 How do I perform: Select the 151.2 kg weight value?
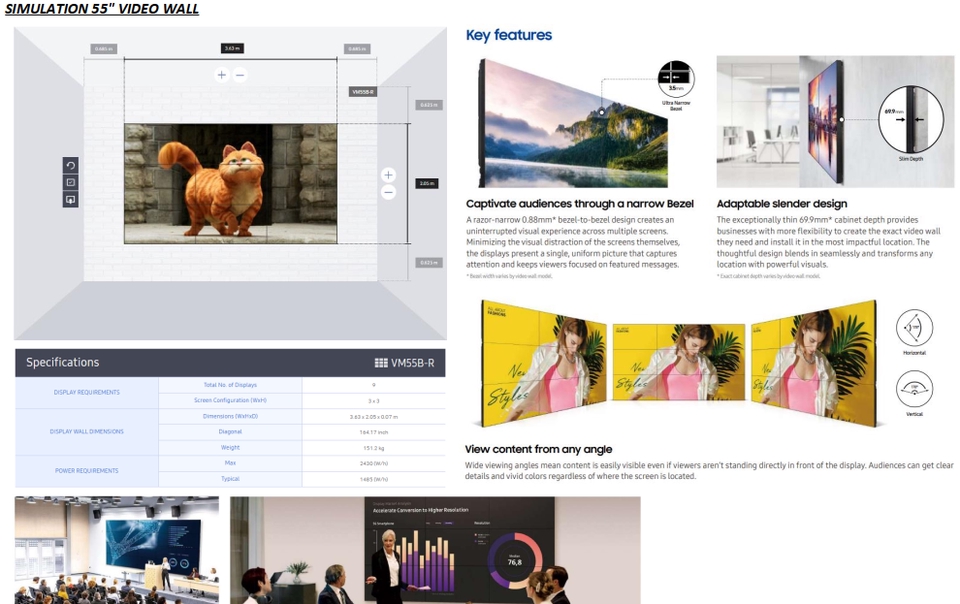tap(373, 448)
